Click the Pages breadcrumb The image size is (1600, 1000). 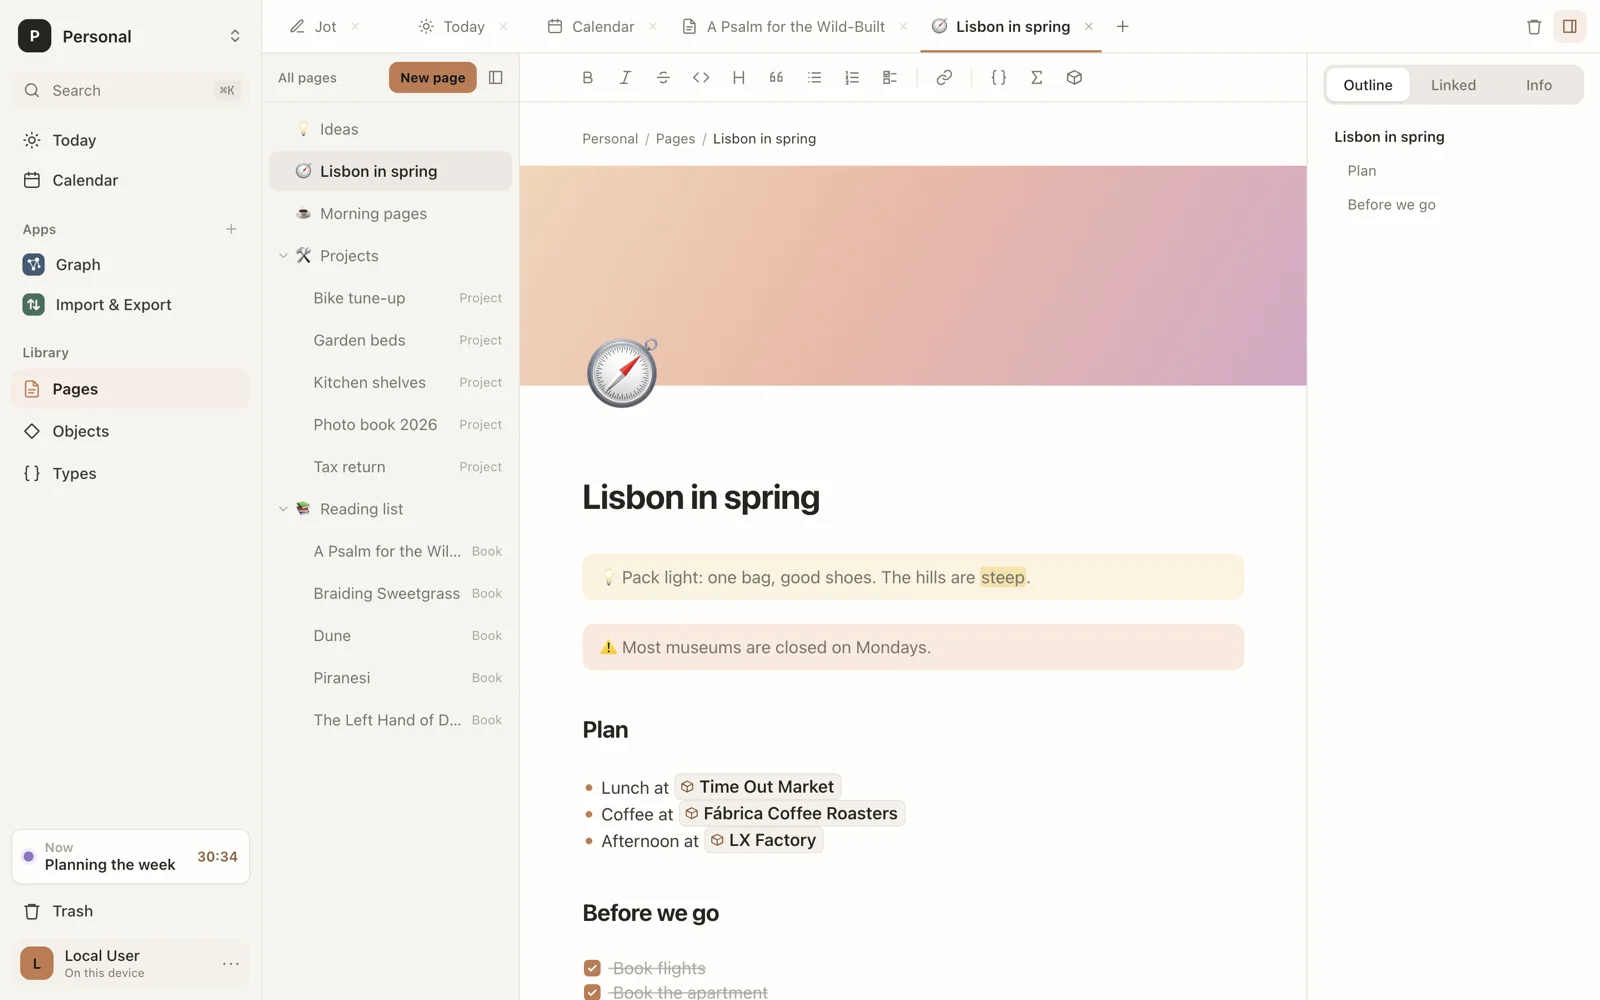(x=675, y=139)
